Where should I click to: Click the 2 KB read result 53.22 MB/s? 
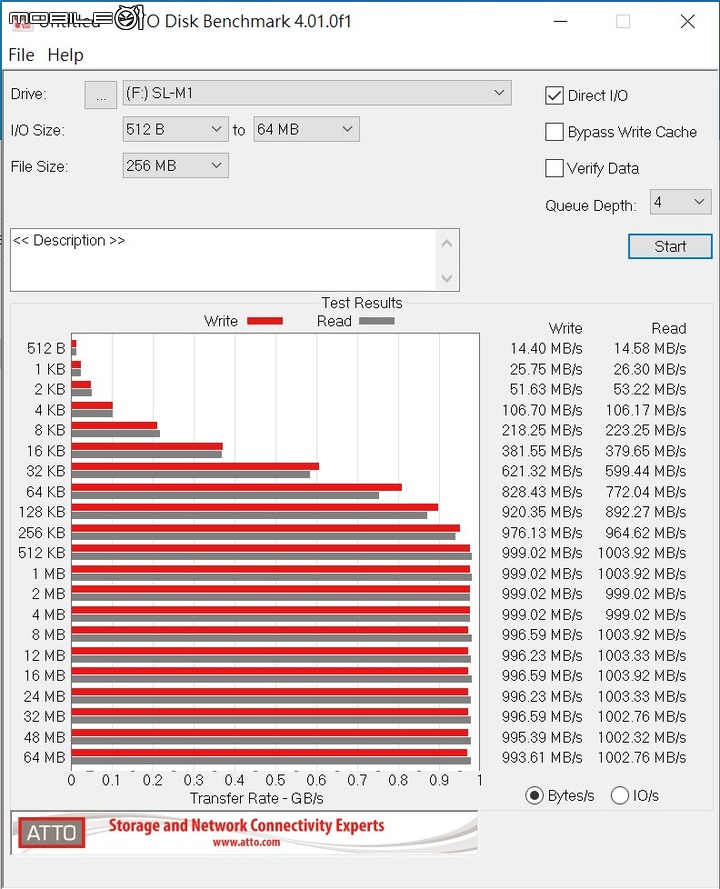point(650,390)
